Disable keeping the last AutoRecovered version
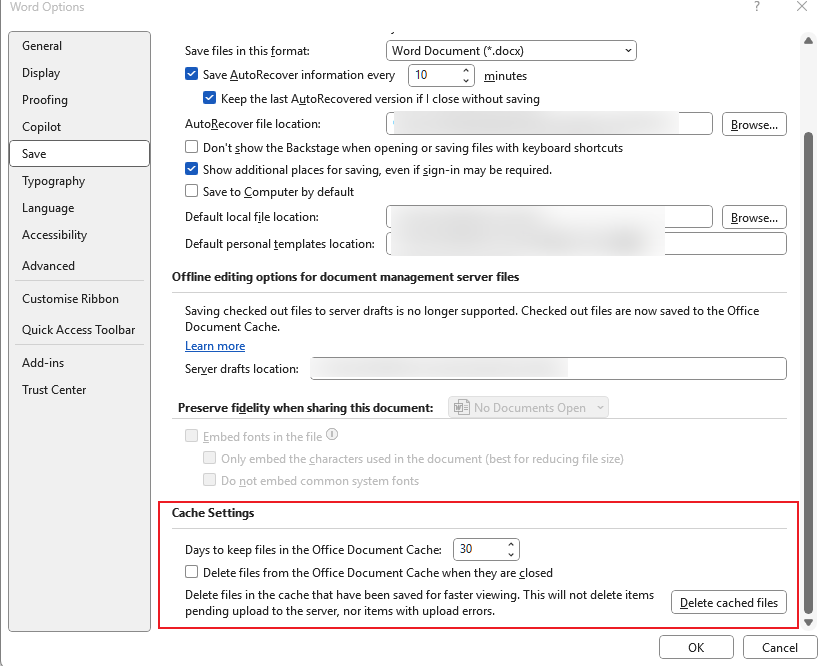Viewport: 823px width, 666px height. pyautogui.click(x=209, y=97)
